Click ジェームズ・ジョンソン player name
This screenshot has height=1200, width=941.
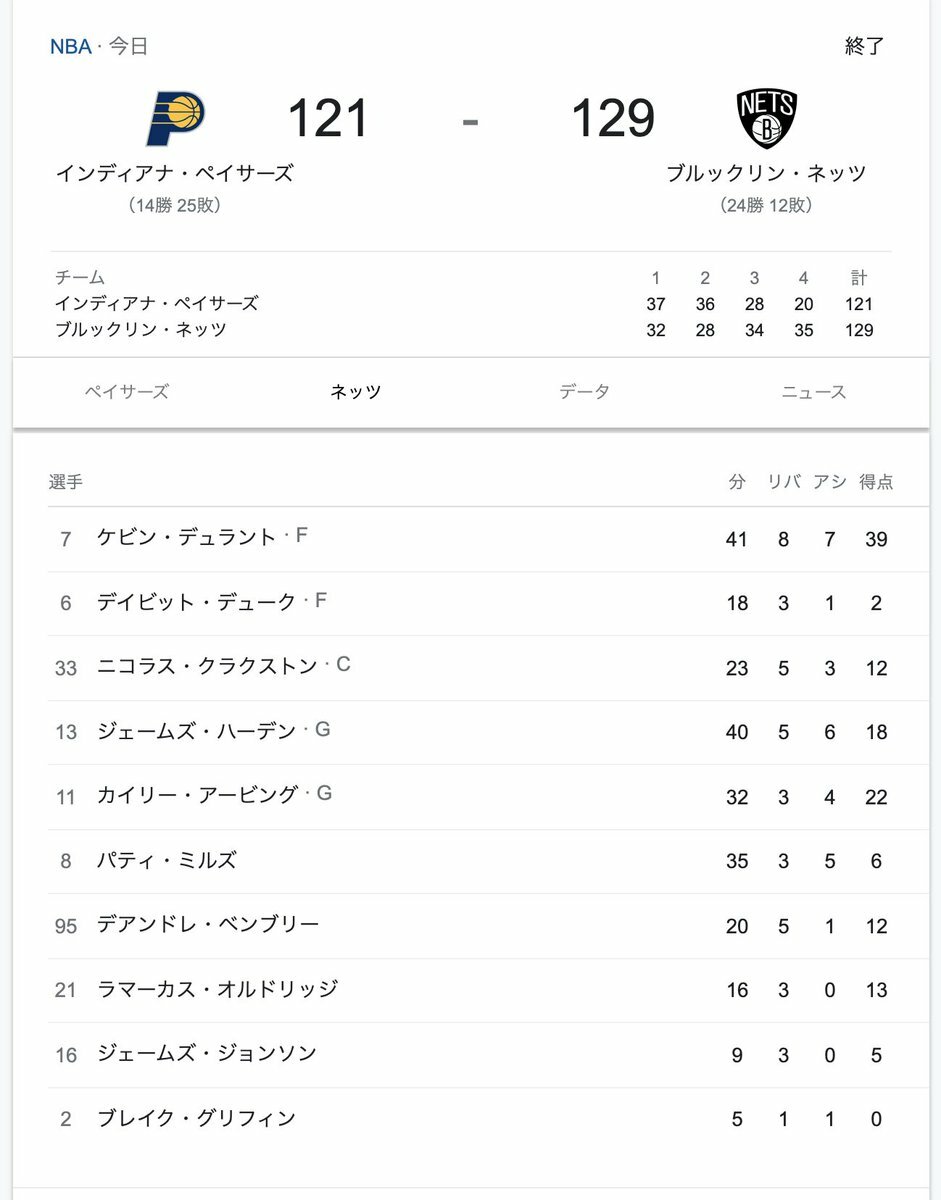206,1054
